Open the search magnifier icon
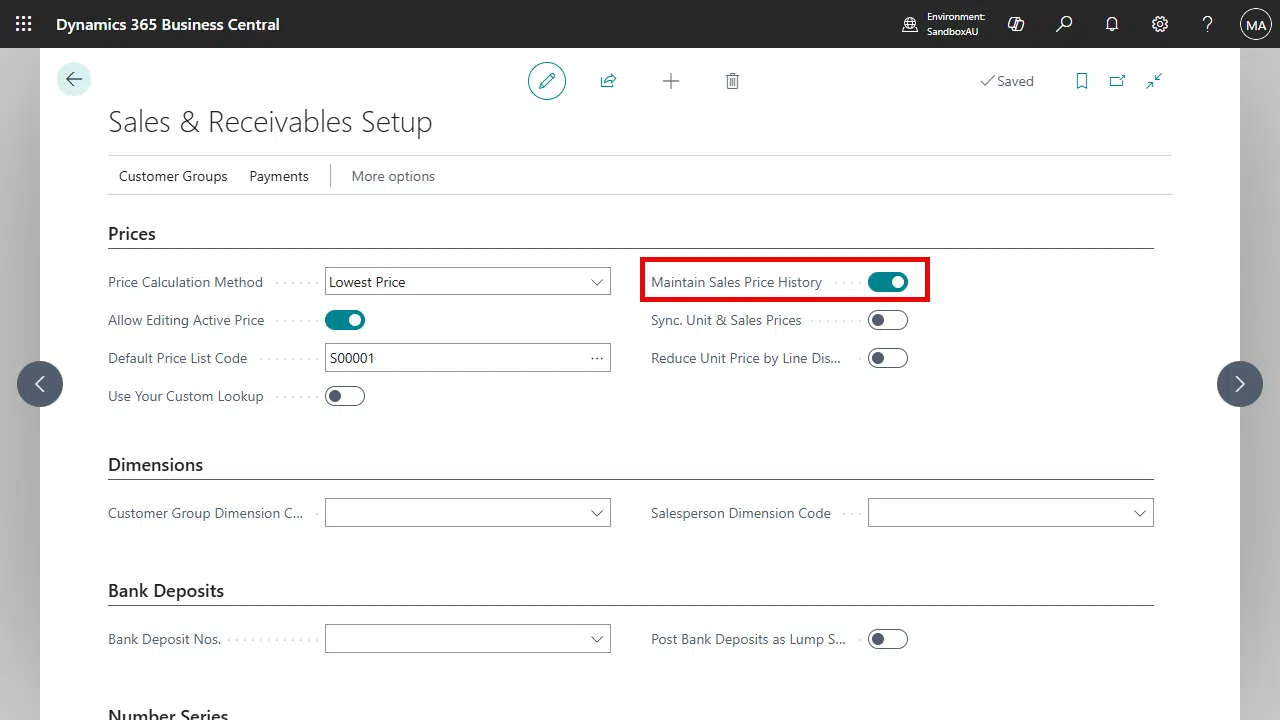This screenshot has height=720, width=1280. 1064,24
